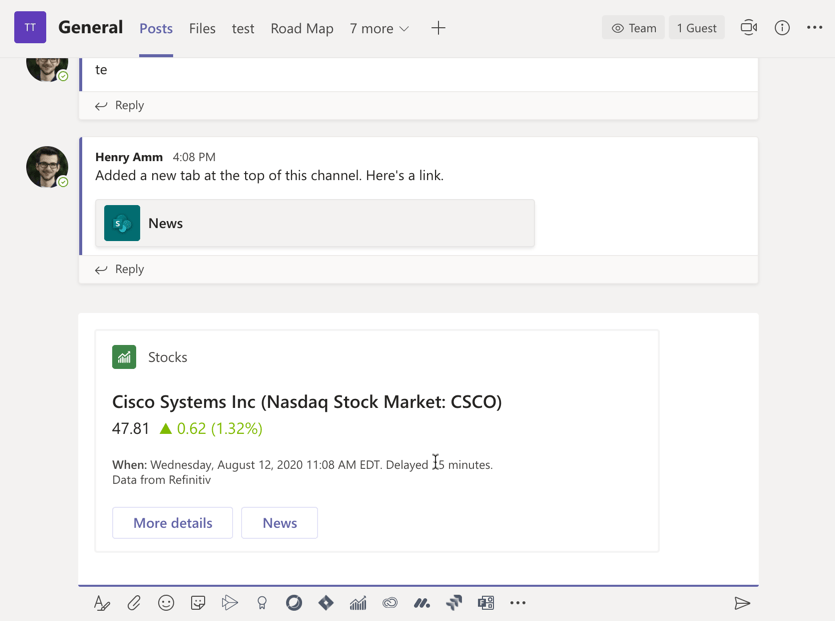Open more messaging extensions ellipsis
The height and width of the screenshot is (621, 835).
518,603
